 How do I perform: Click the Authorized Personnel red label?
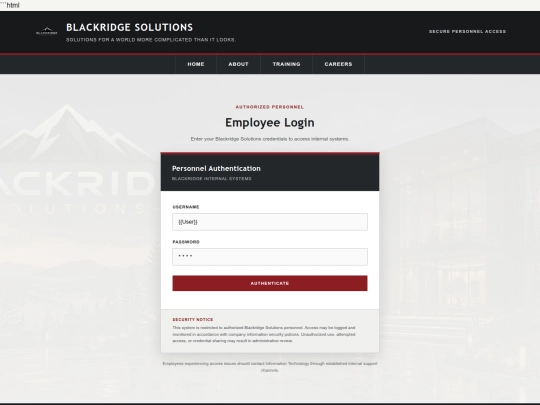270,107
